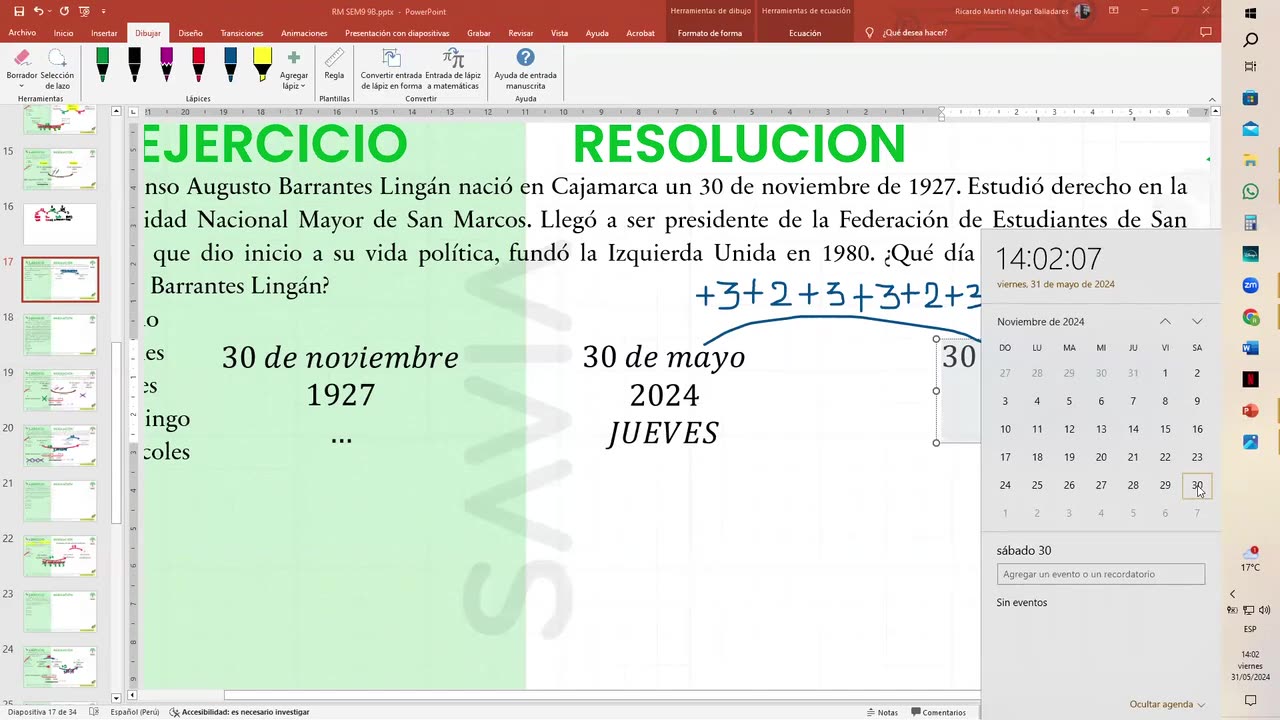Select slide 24 thumbnail

(x=60, y=667)
